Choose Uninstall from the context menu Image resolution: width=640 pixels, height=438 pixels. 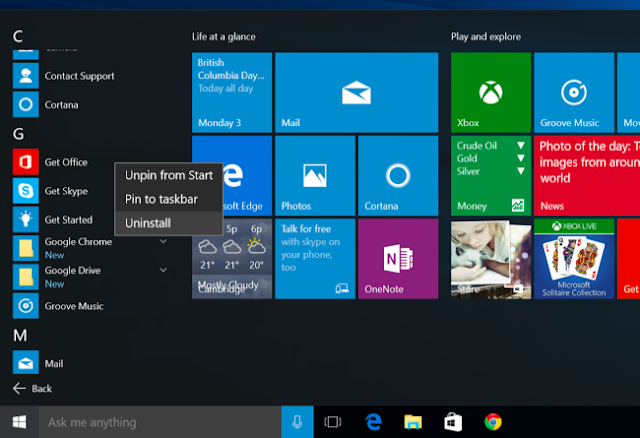point(169,223)
